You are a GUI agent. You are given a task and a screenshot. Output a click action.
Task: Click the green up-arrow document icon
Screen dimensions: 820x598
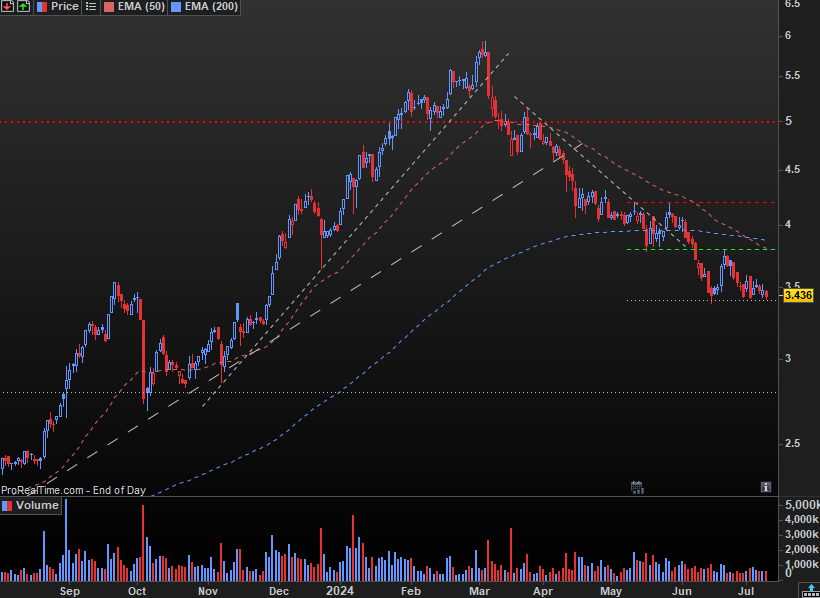click(23, 6)
